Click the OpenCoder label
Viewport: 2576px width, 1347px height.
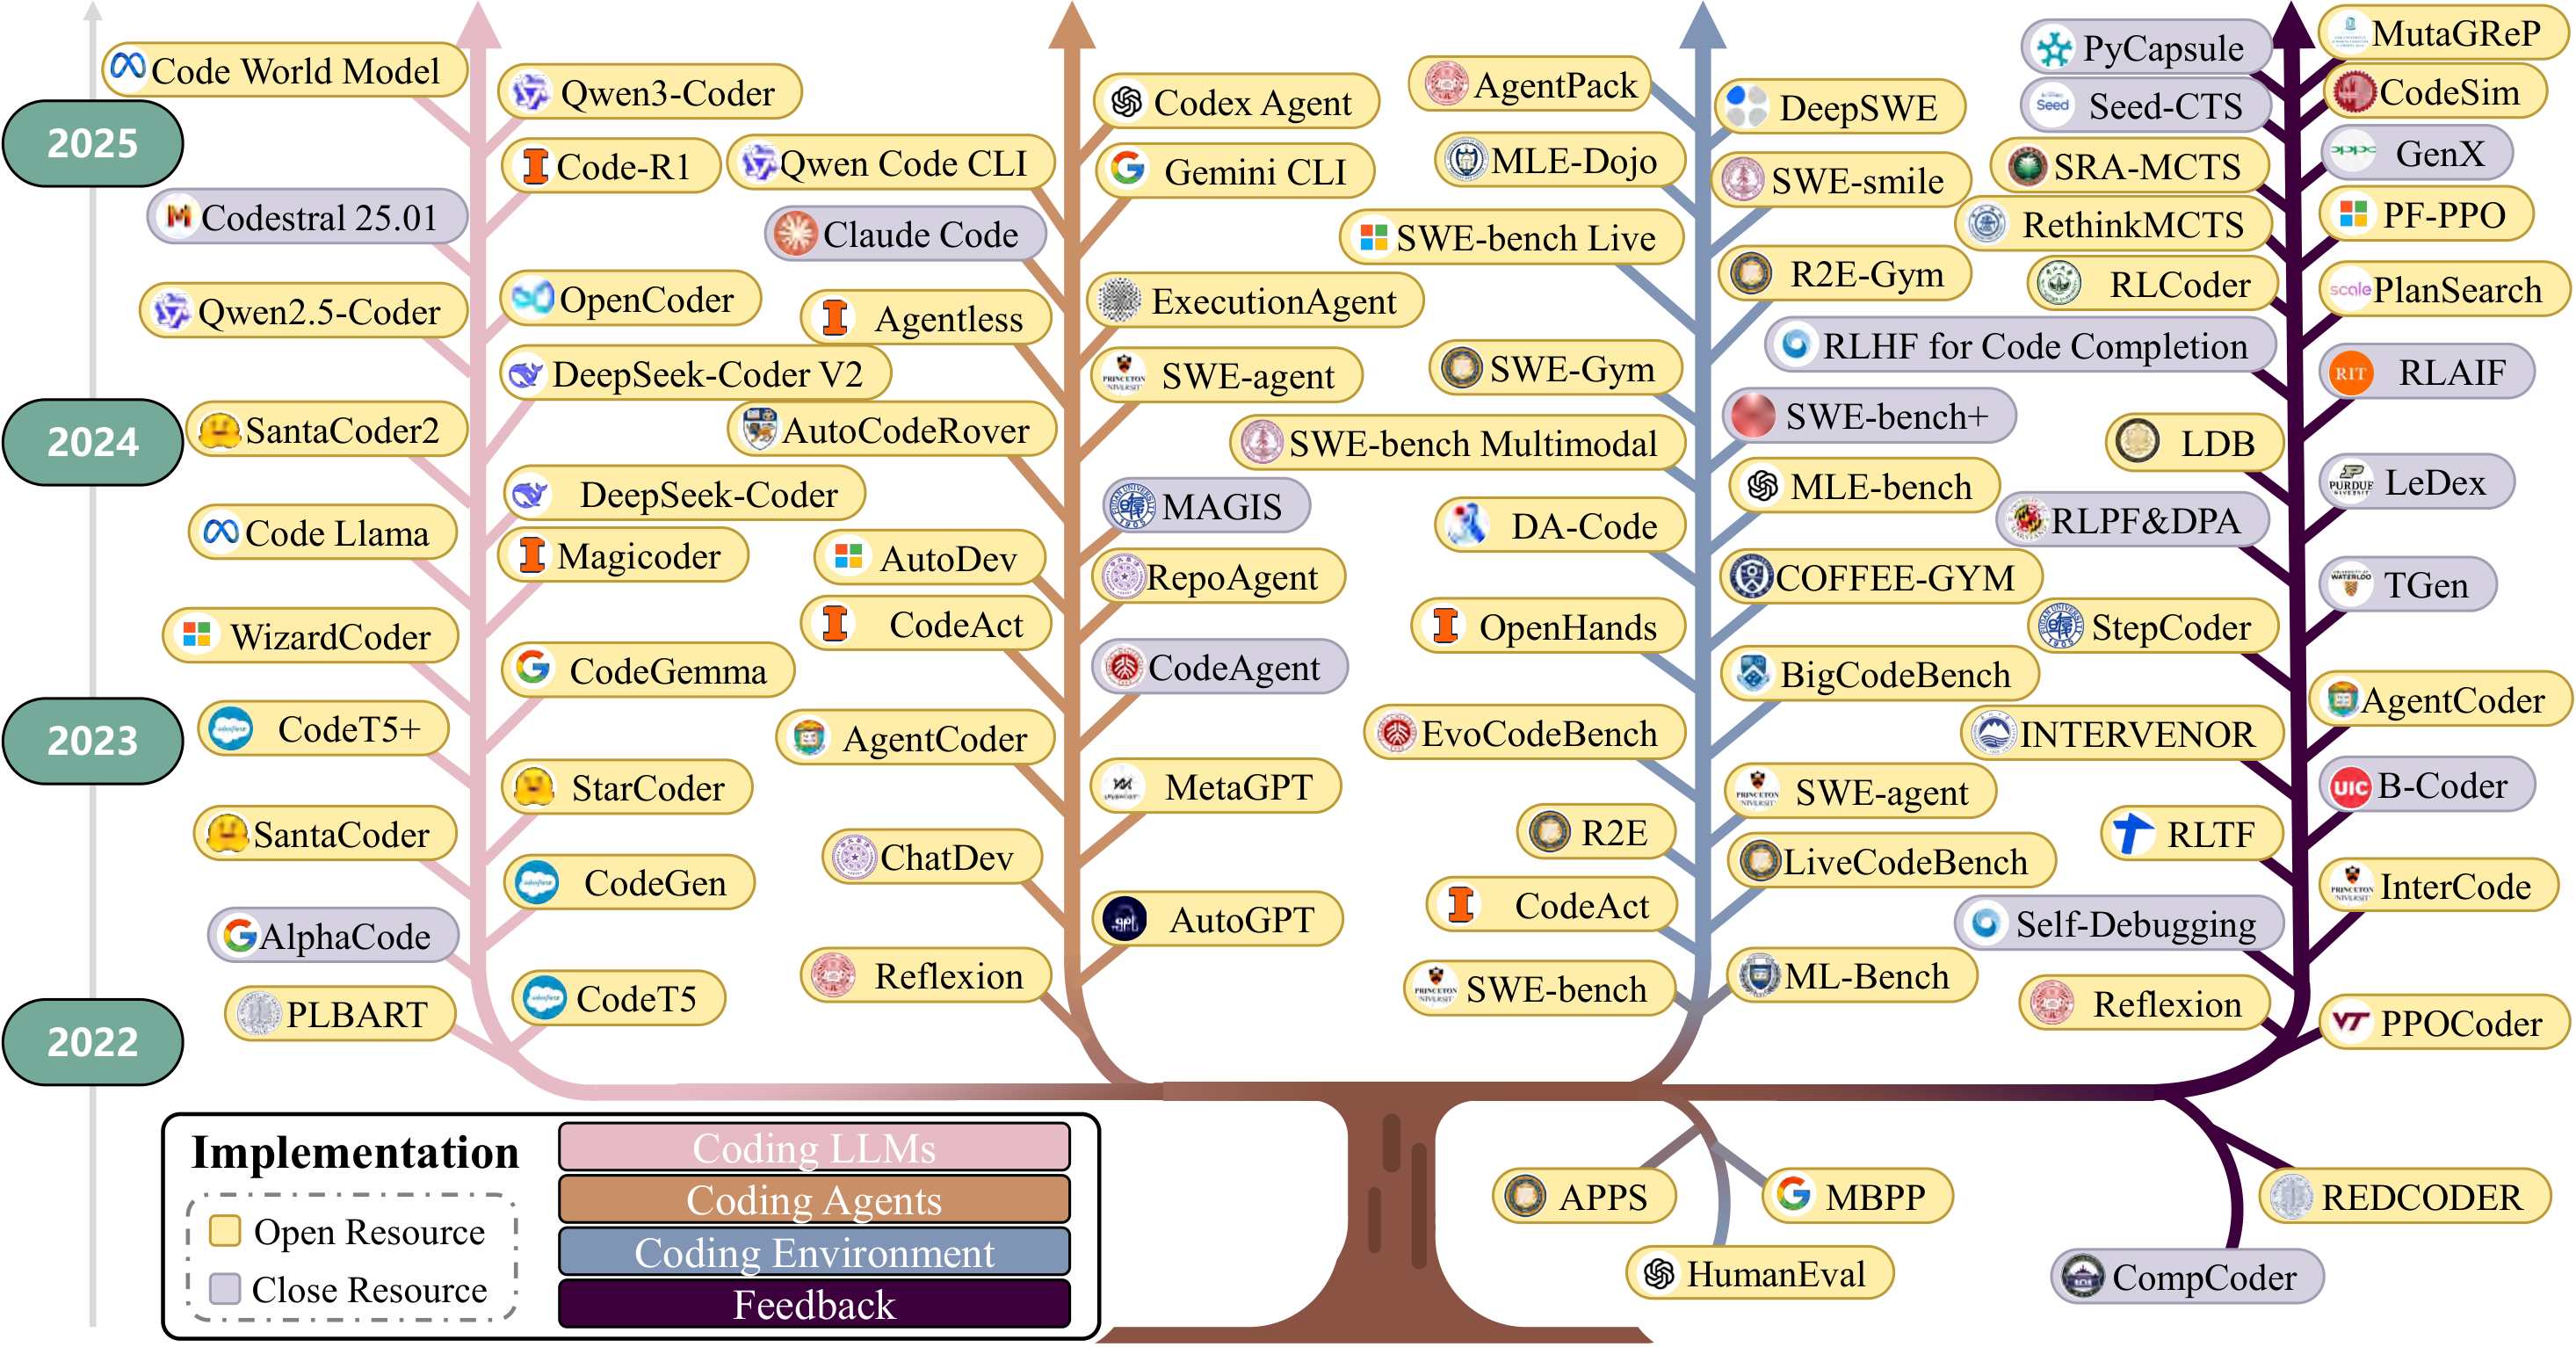click(x=630, y=298)
